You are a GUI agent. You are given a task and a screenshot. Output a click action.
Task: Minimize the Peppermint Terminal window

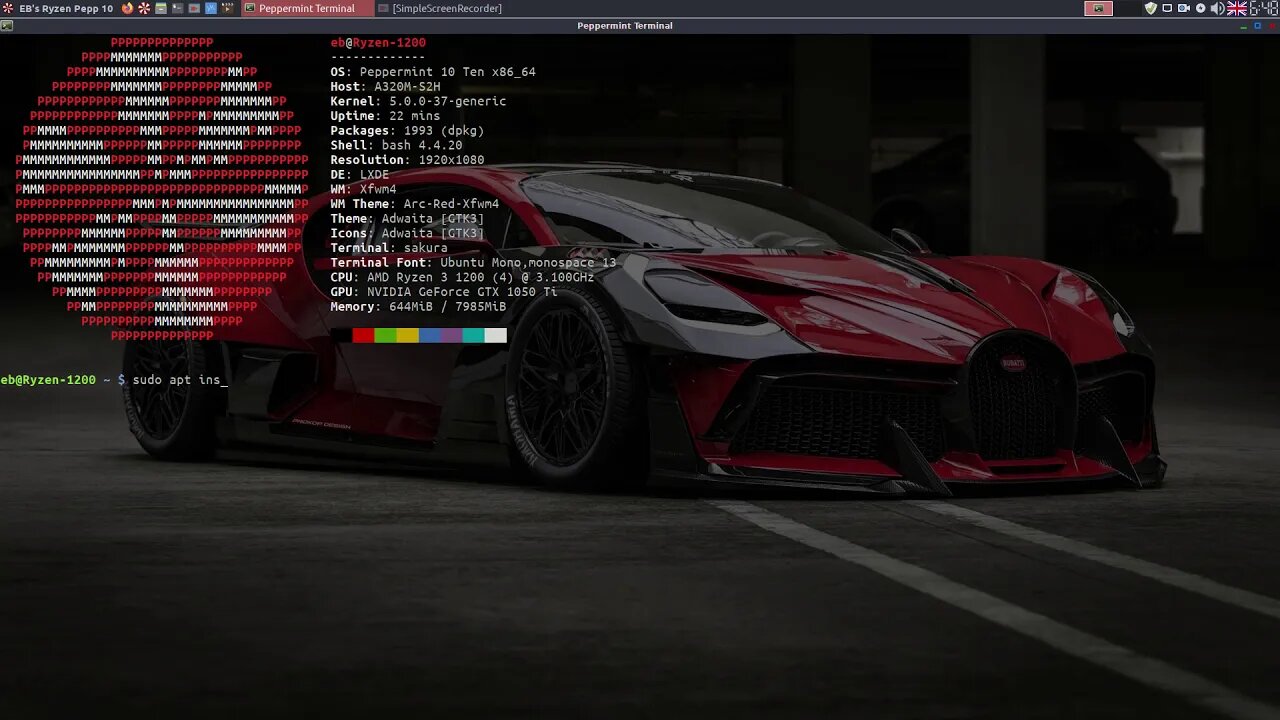[x=1244, y=26]
